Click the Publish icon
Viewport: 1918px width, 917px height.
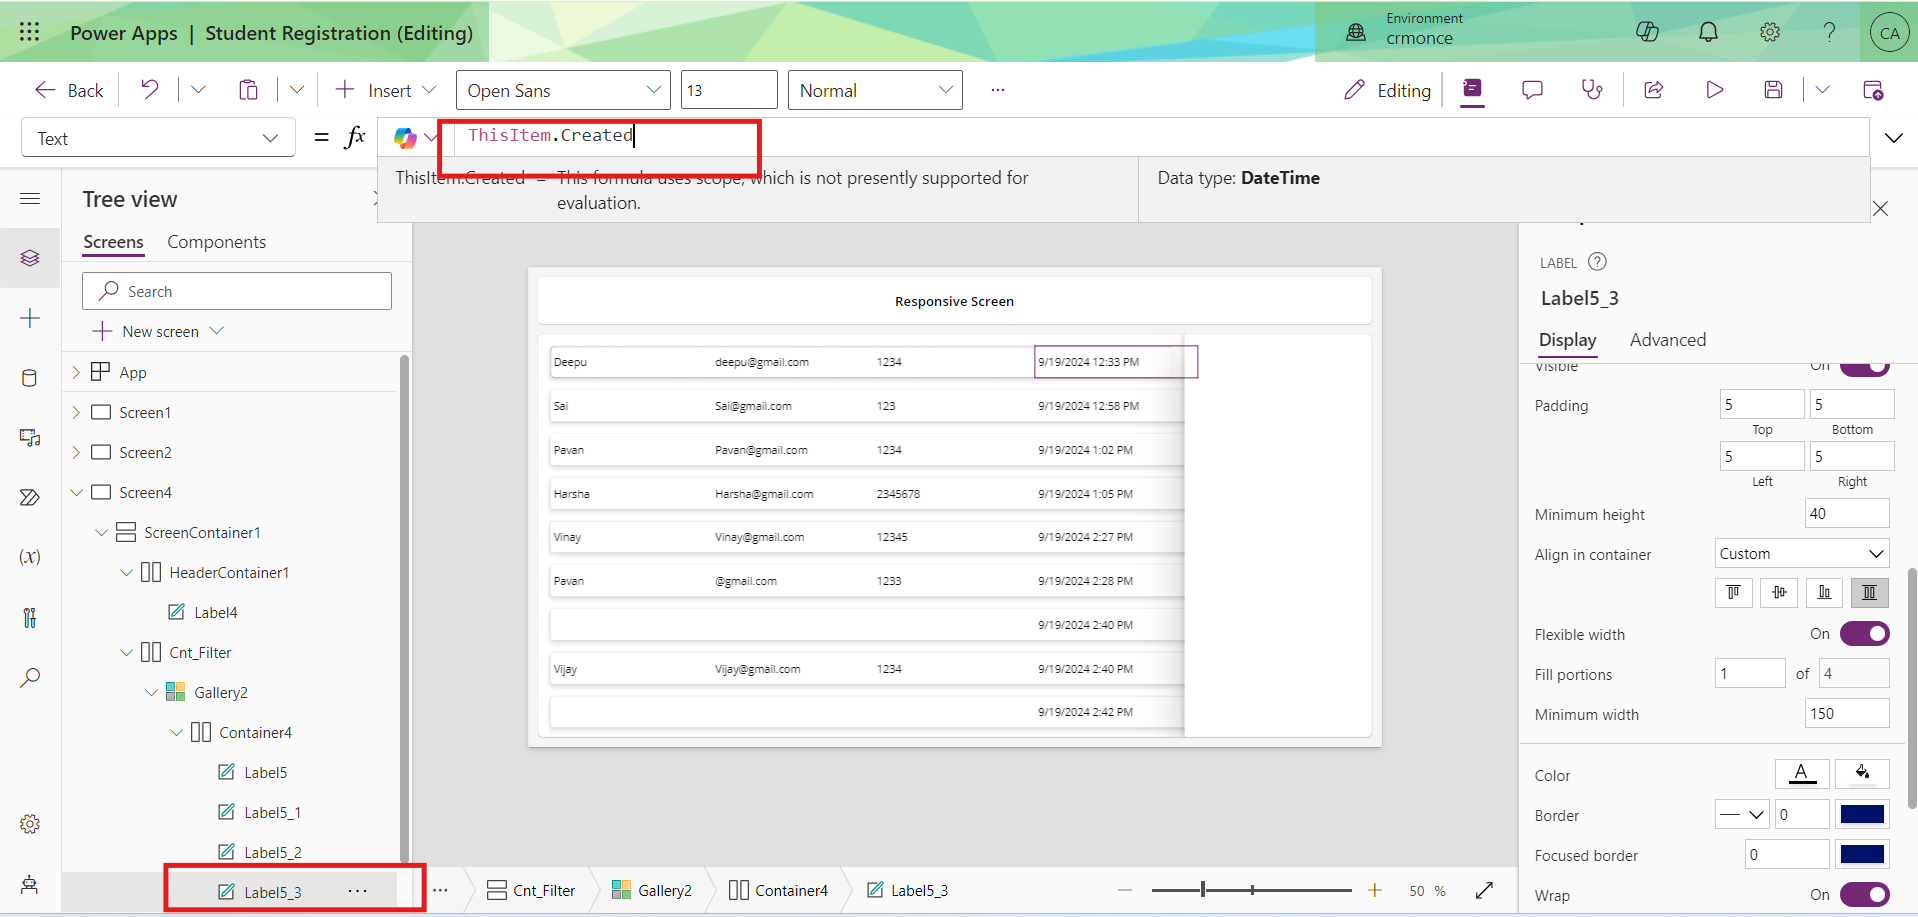[1873, 90]
